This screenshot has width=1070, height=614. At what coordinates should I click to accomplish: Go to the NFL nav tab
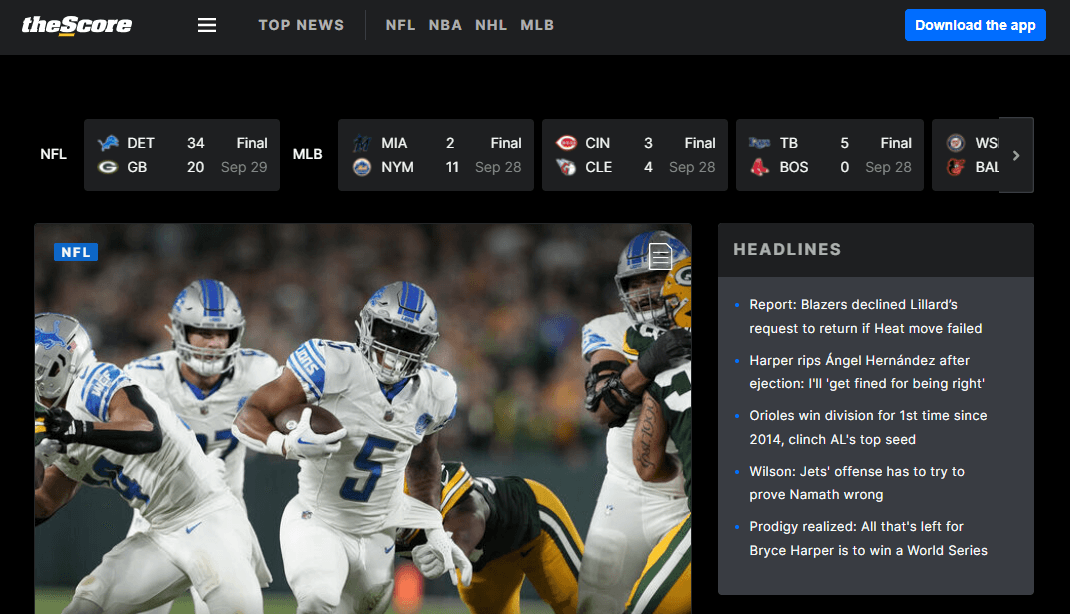click(400, 25)
